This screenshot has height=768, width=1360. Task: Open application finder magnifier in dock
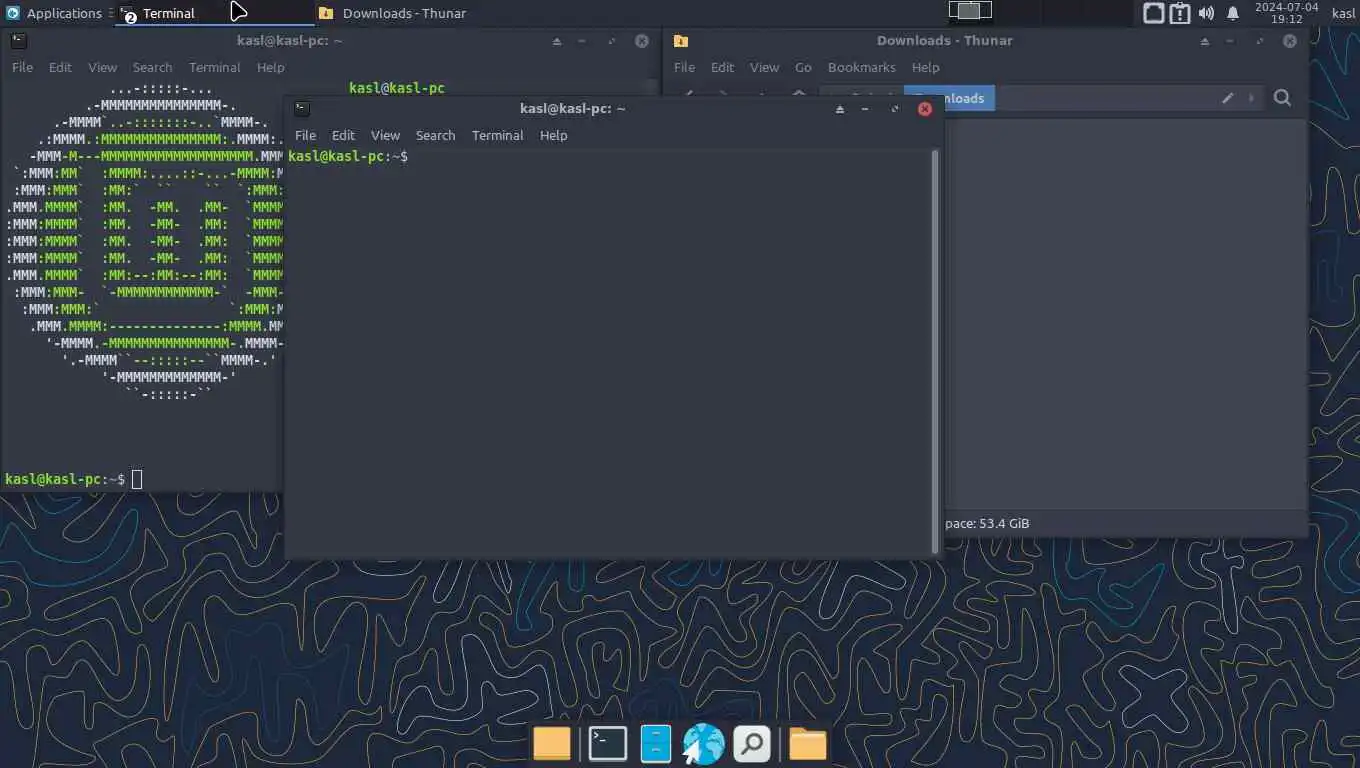coord(752,744)
